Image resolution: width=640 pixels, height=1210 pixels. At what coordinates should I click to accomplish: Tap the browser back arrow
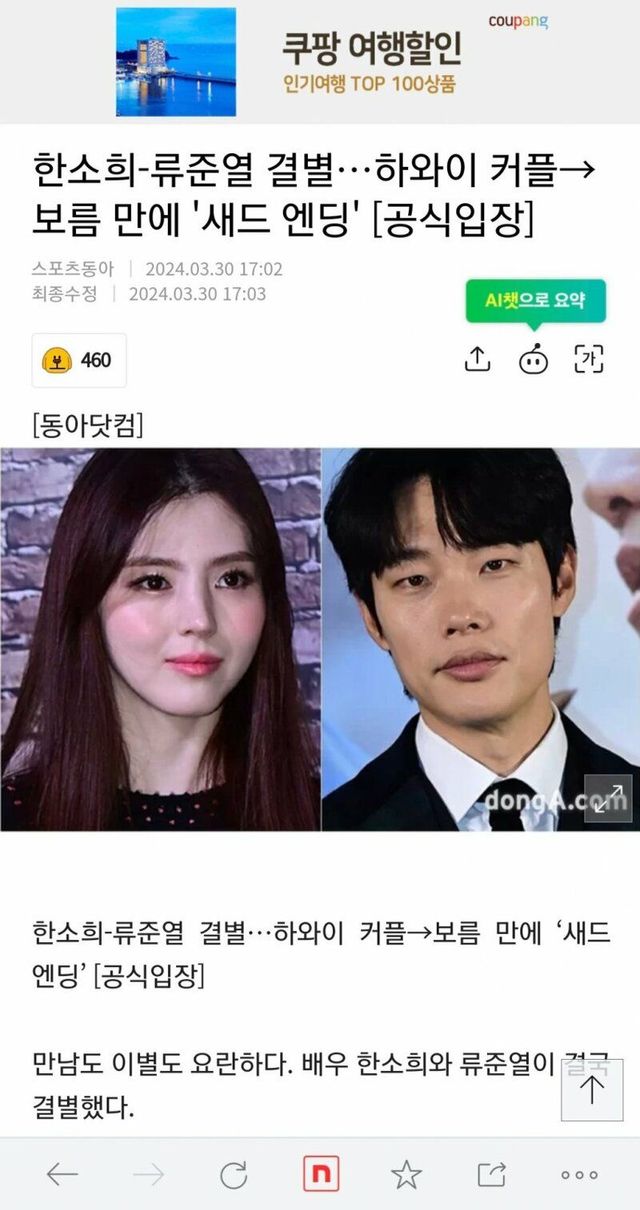(62, 1175)
